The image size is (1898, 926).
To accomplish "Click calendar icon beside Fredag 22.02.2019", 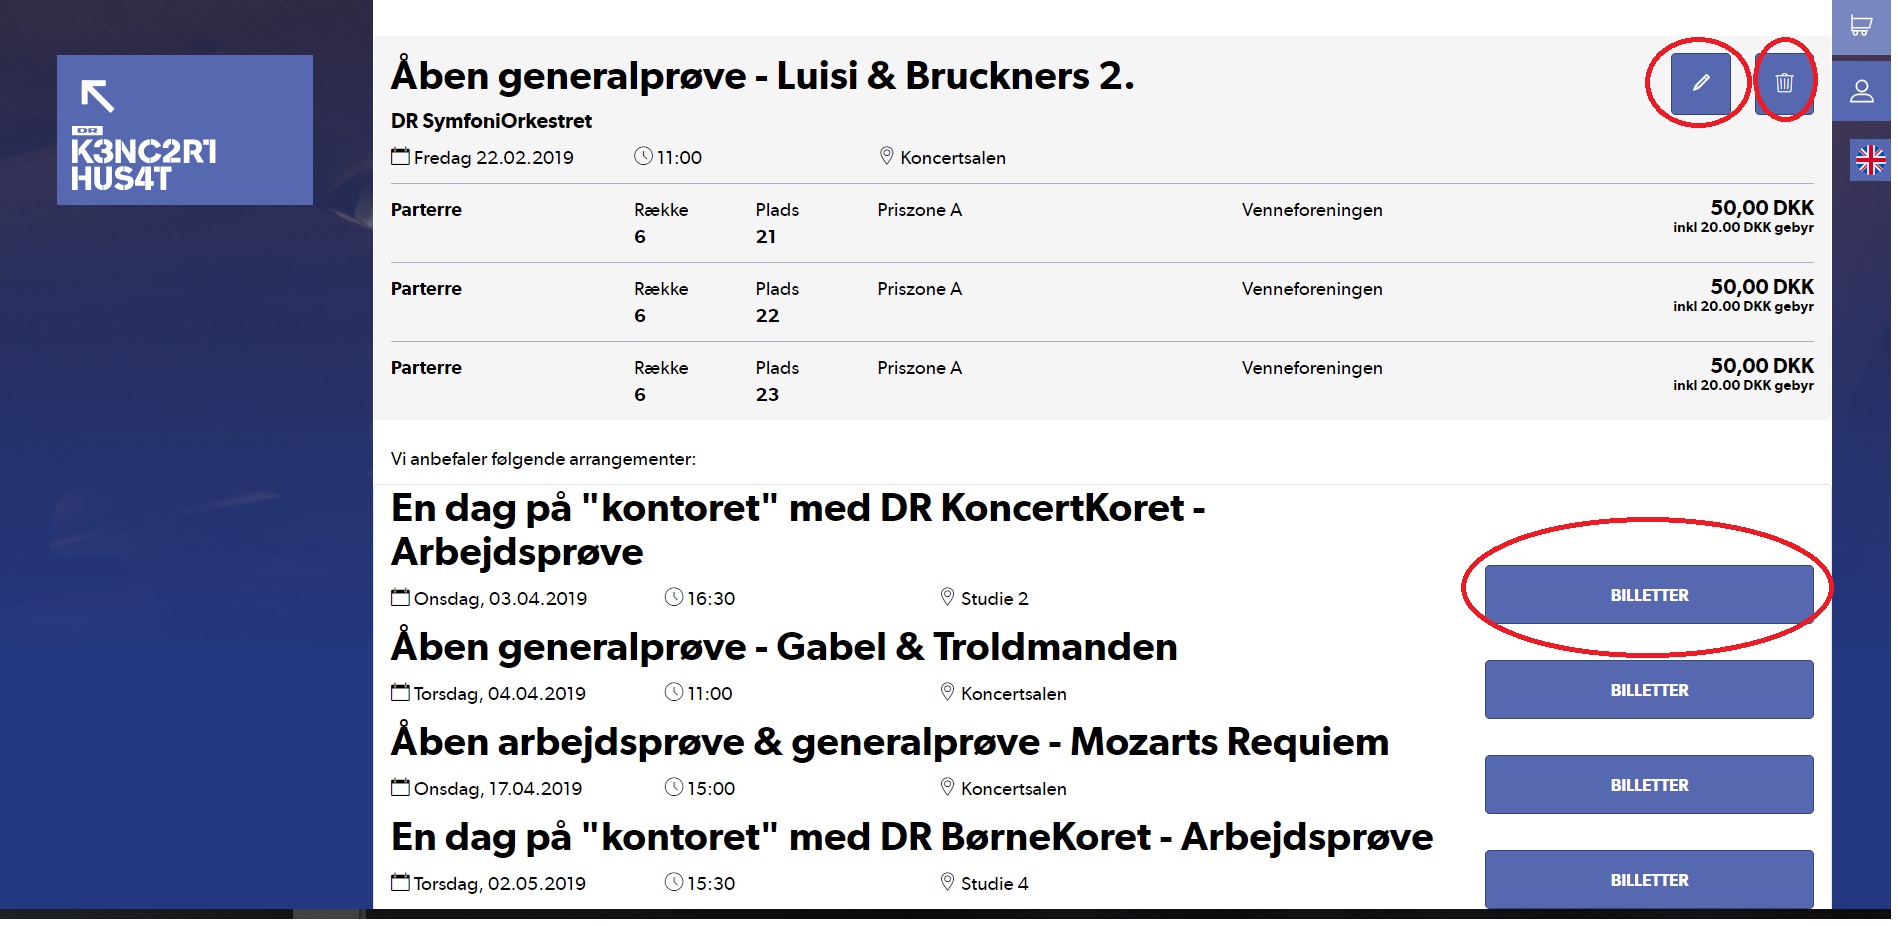I will click(x=400, y=156).
